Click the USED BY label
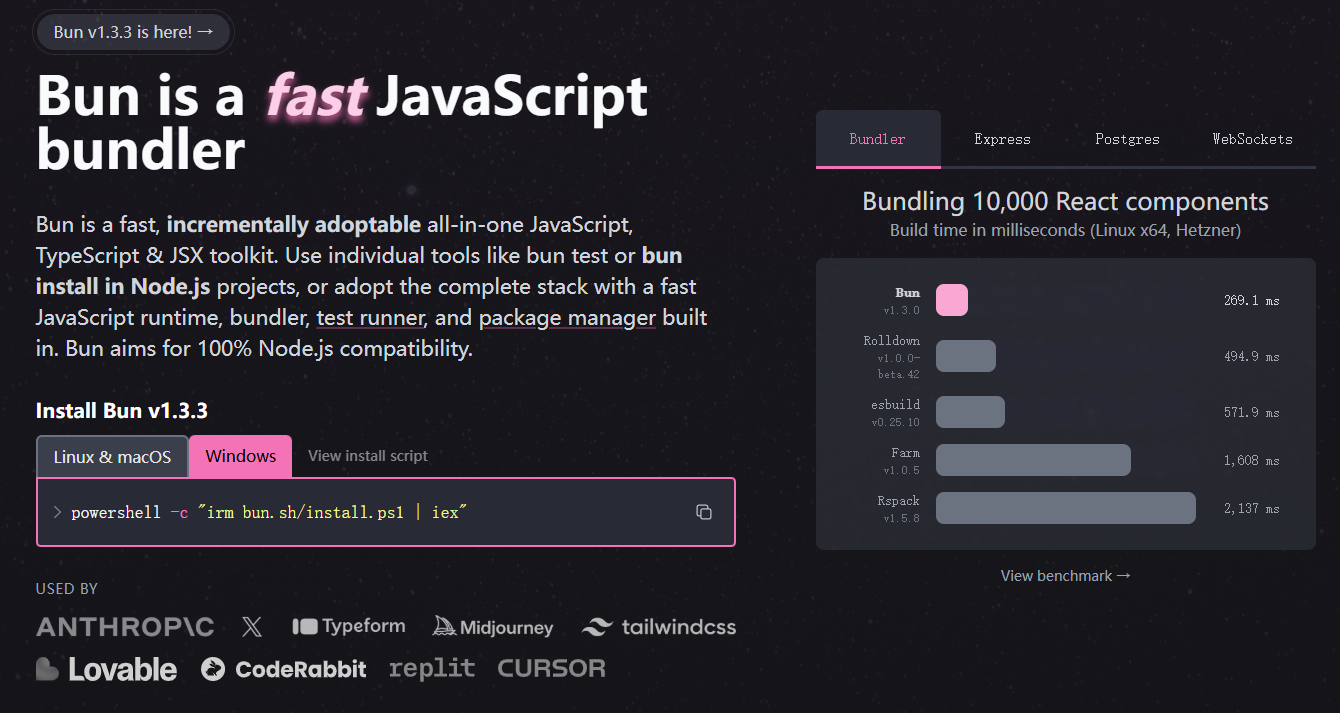 (67, 589)
